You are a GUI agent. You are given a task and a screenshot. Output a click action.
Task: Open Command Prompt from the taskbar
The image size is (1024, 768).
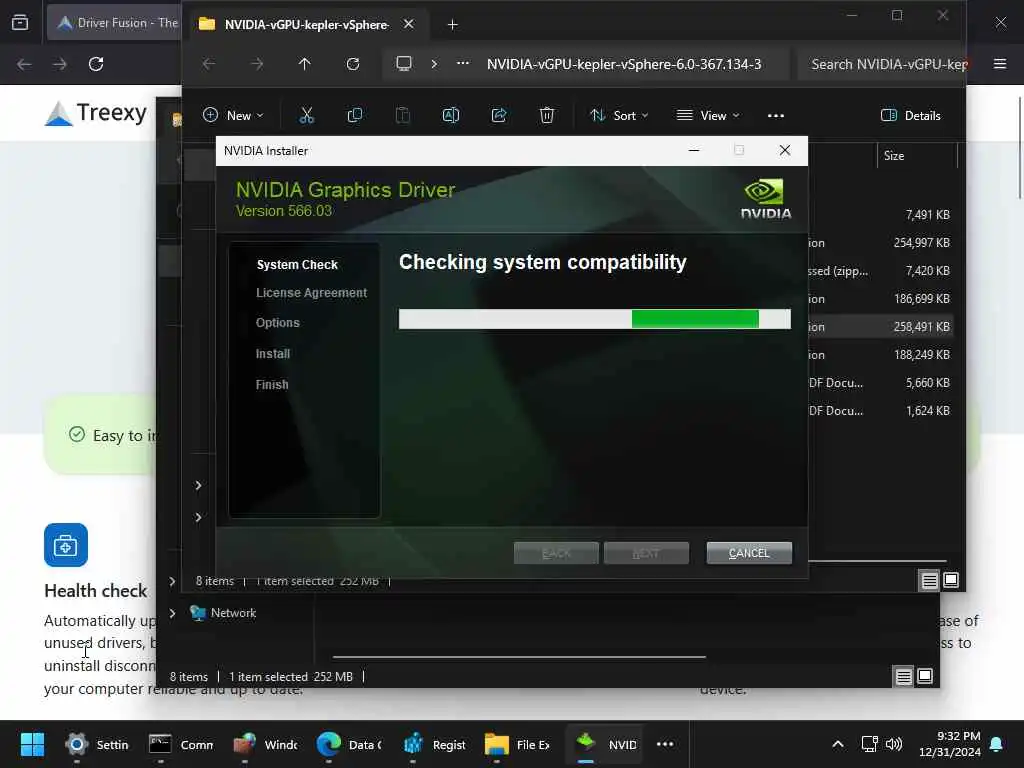[x=181, y=744]
